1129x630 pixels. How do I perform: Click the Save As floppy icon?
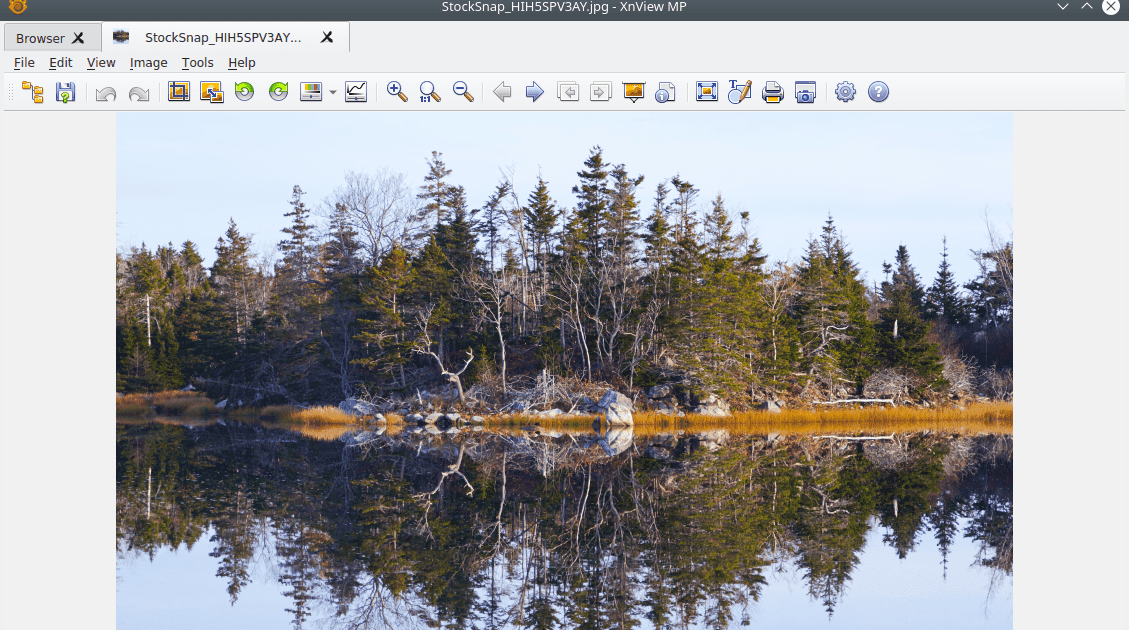click(66, 92)
